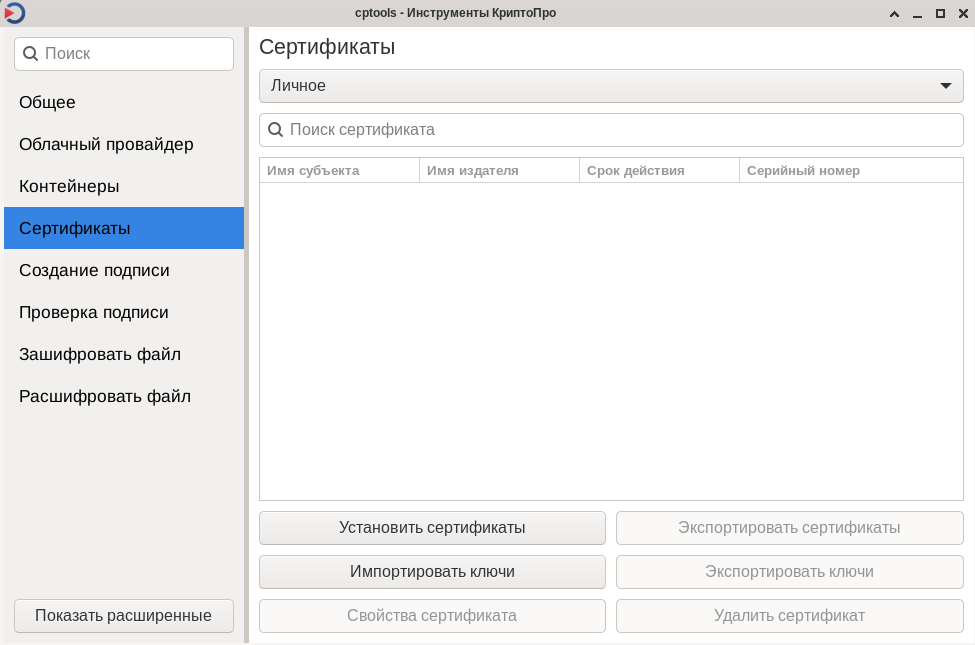
Task: Focus the Поиск sidebar search field
Action: click(124, 53)
